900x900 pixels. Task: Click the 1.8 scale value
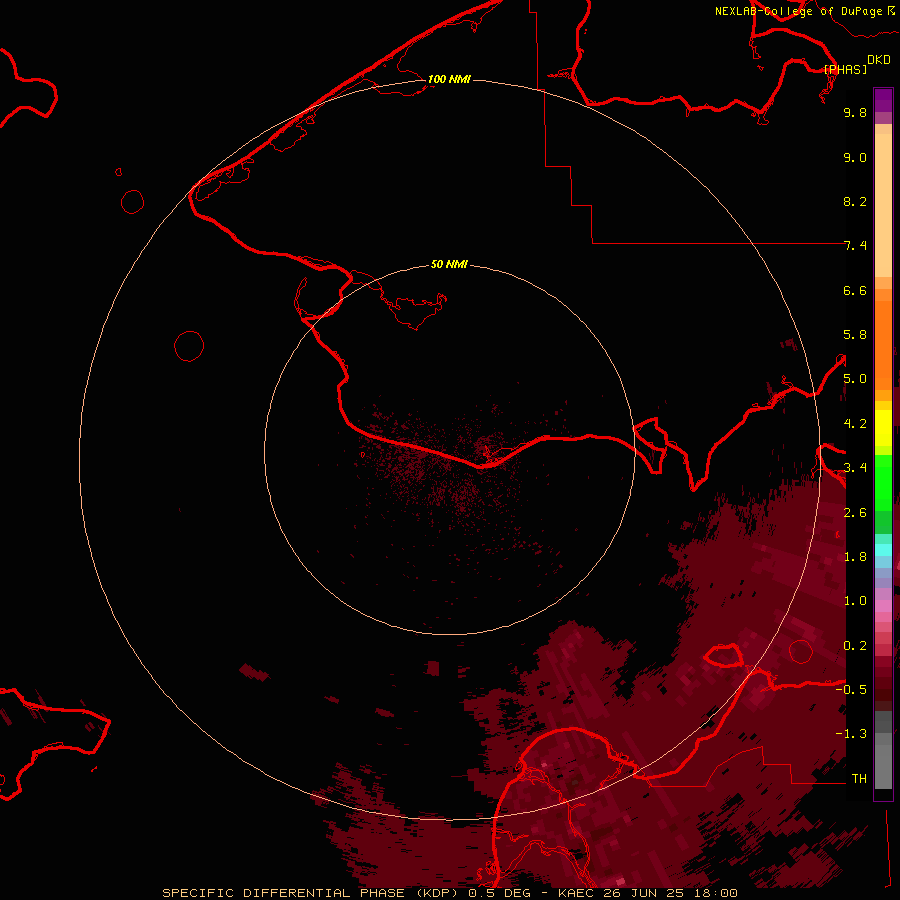[855, 557]
